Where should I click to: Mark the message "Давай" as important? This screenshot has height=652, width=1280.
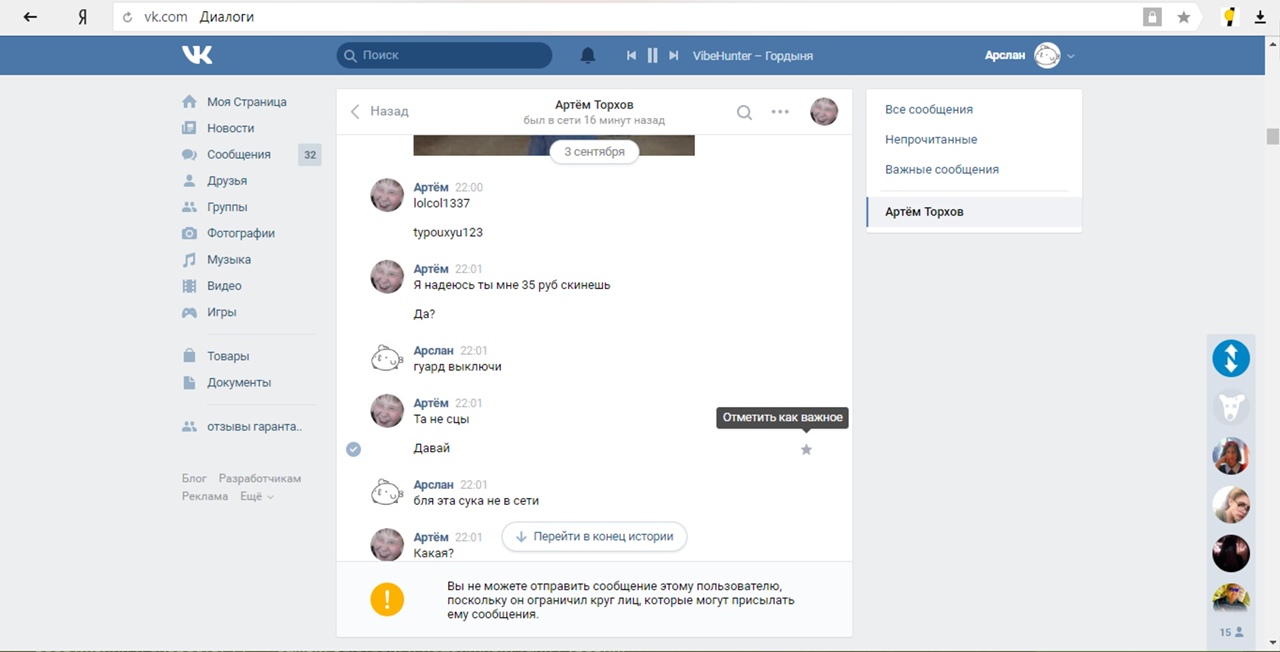click(x=806, y=450)
